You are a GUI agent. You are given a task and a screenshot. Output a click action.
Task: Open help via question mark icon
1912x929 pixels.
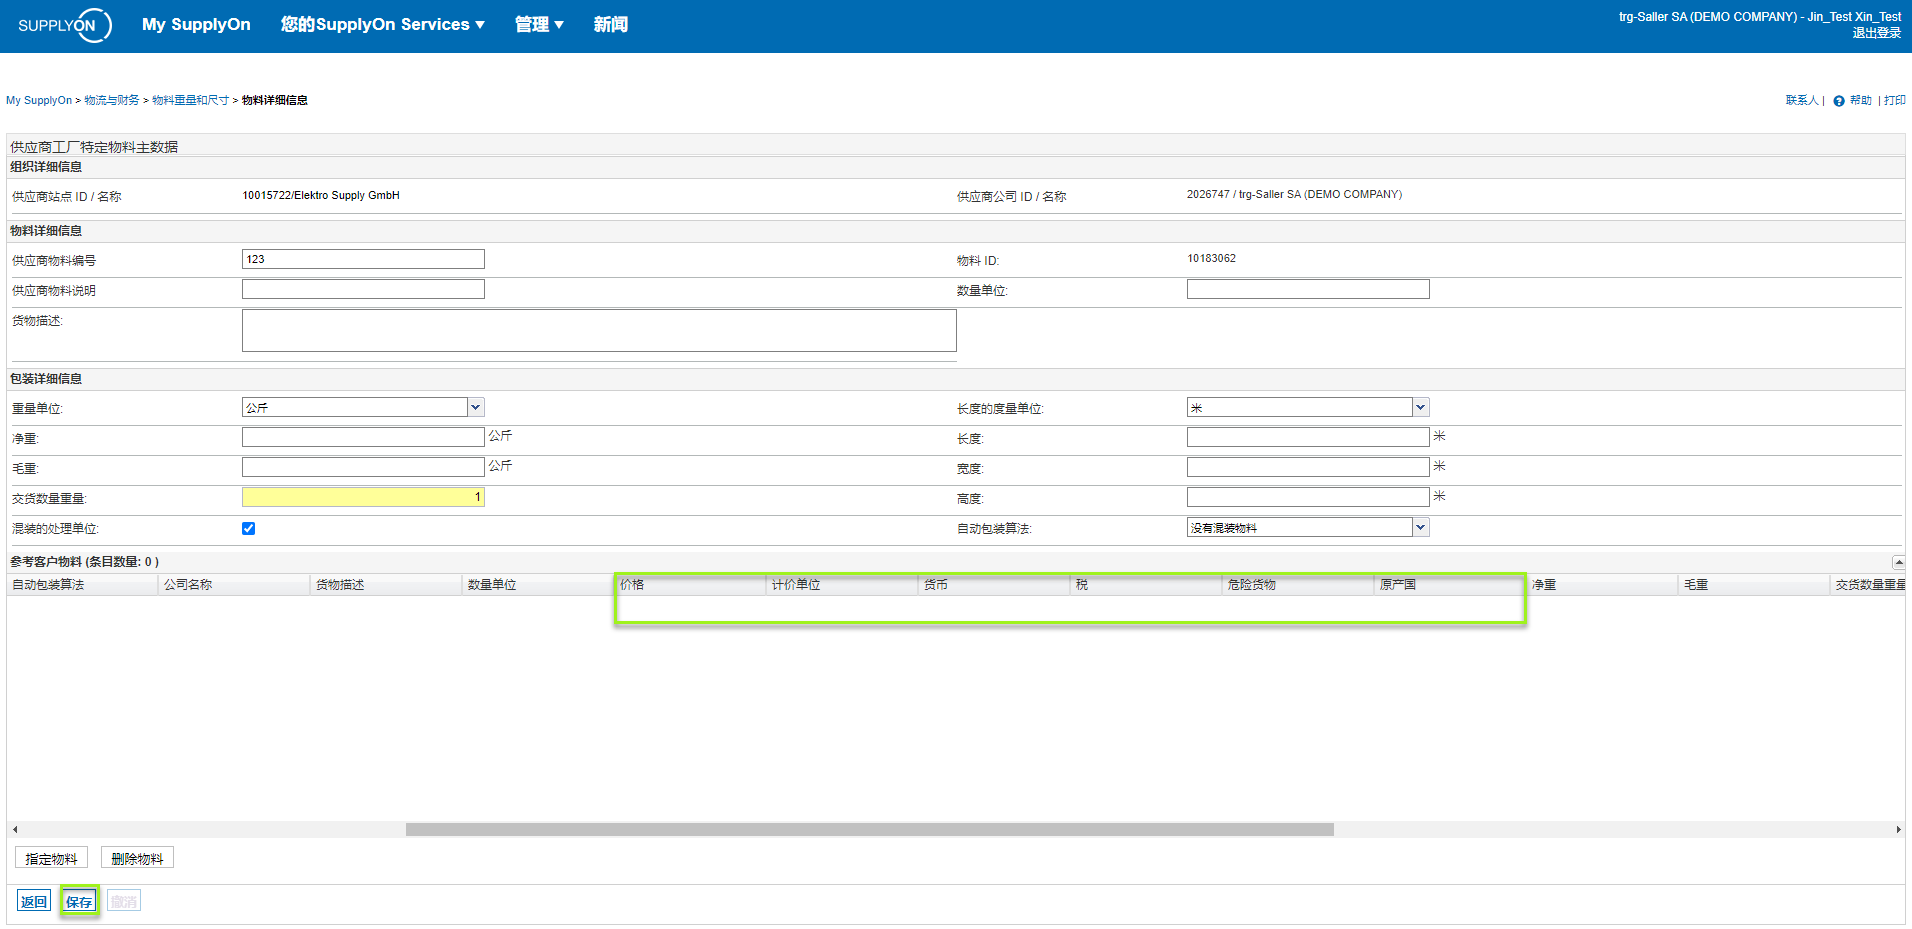click(1838, 101)
